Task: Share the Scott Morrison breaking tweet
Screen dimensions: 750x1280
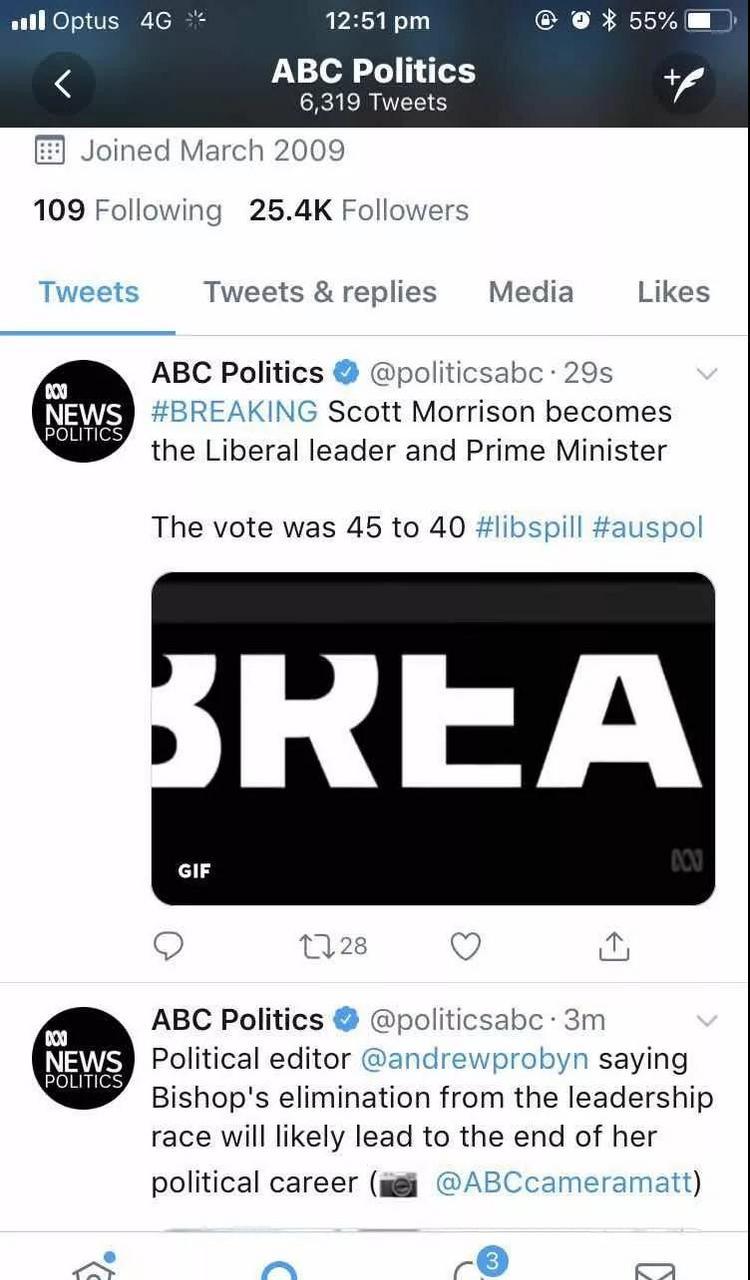Action: point(614,945)
